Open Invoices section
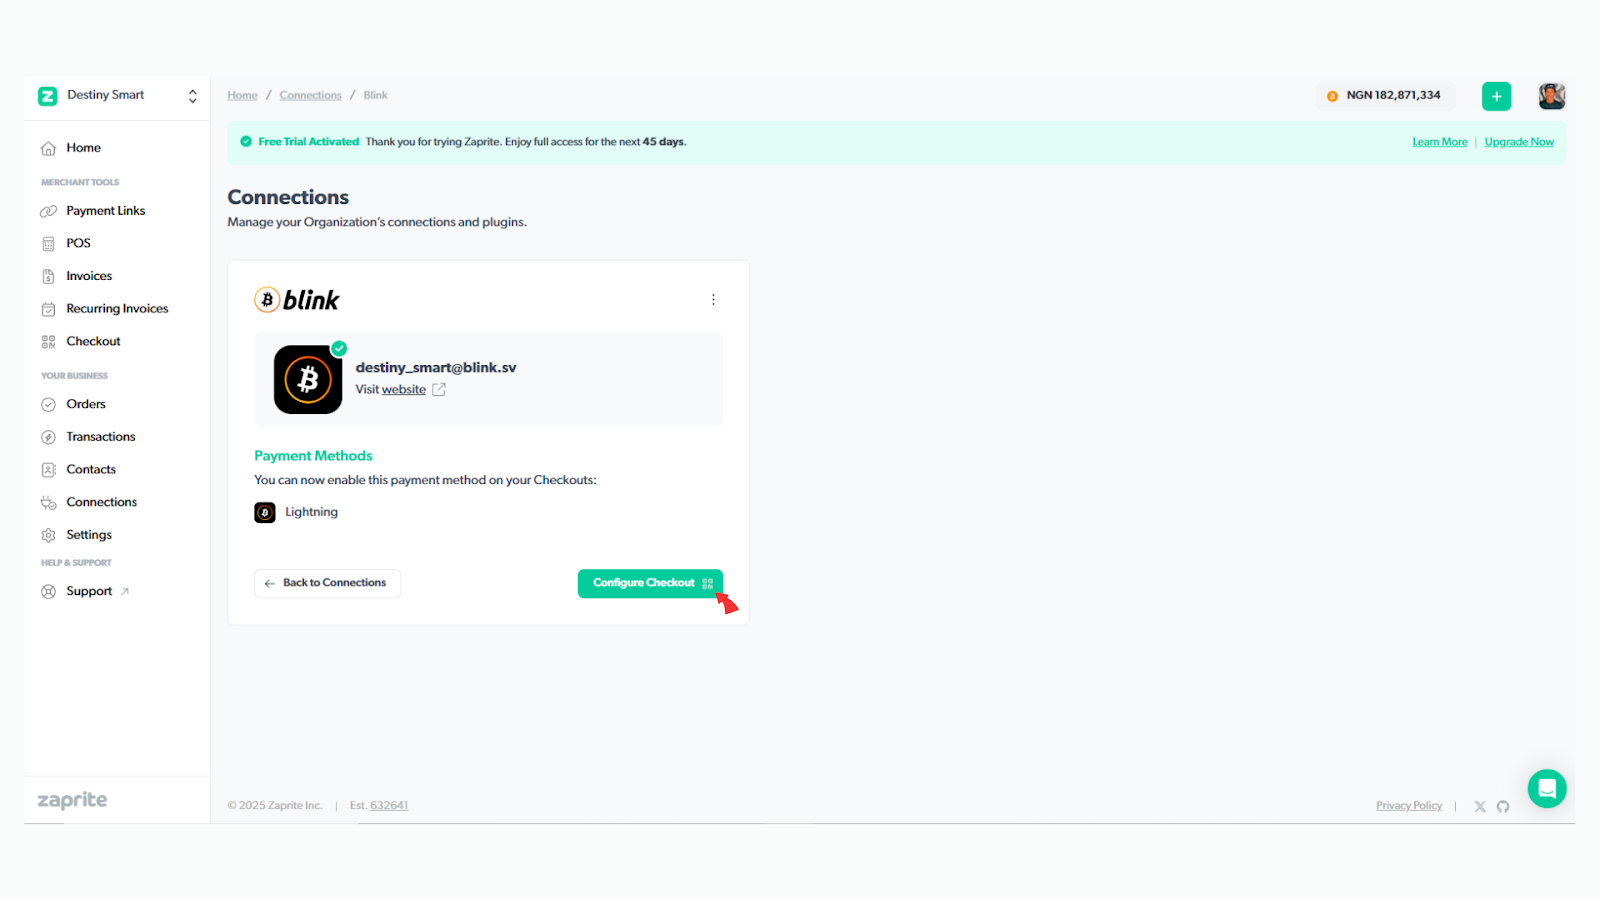The height and width of the screenshot is (900, 1600). (x=89, y=276)
